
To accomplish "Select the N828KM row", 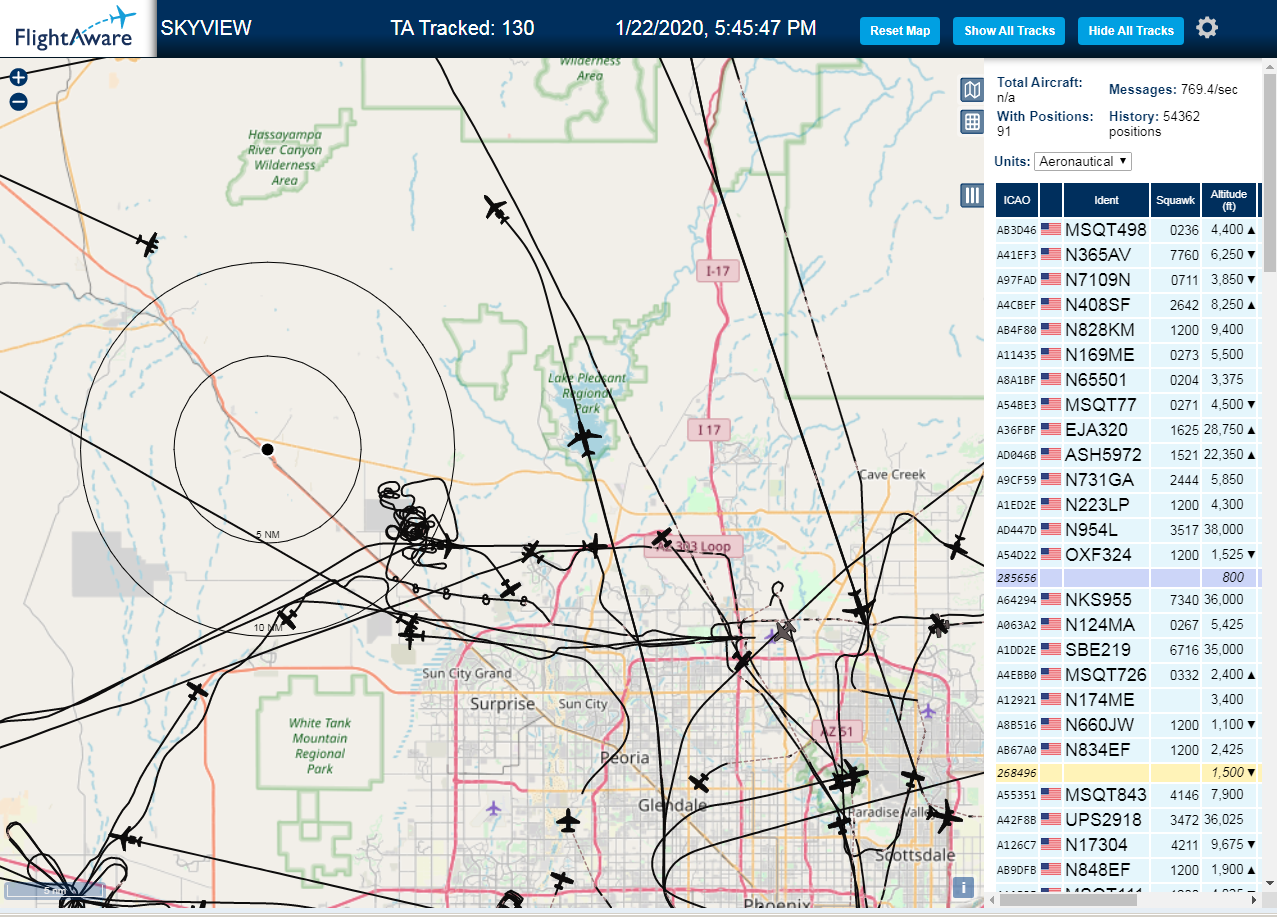I will pyautogui.click(x=1127, y=329).
